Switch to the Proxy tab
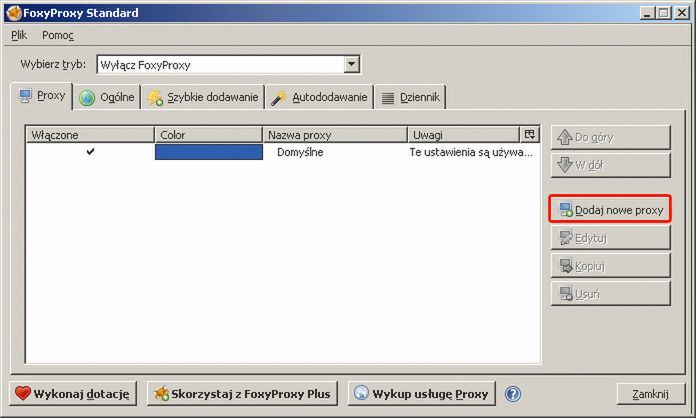Viewport: 696px width, 418px height. (42, 96)
